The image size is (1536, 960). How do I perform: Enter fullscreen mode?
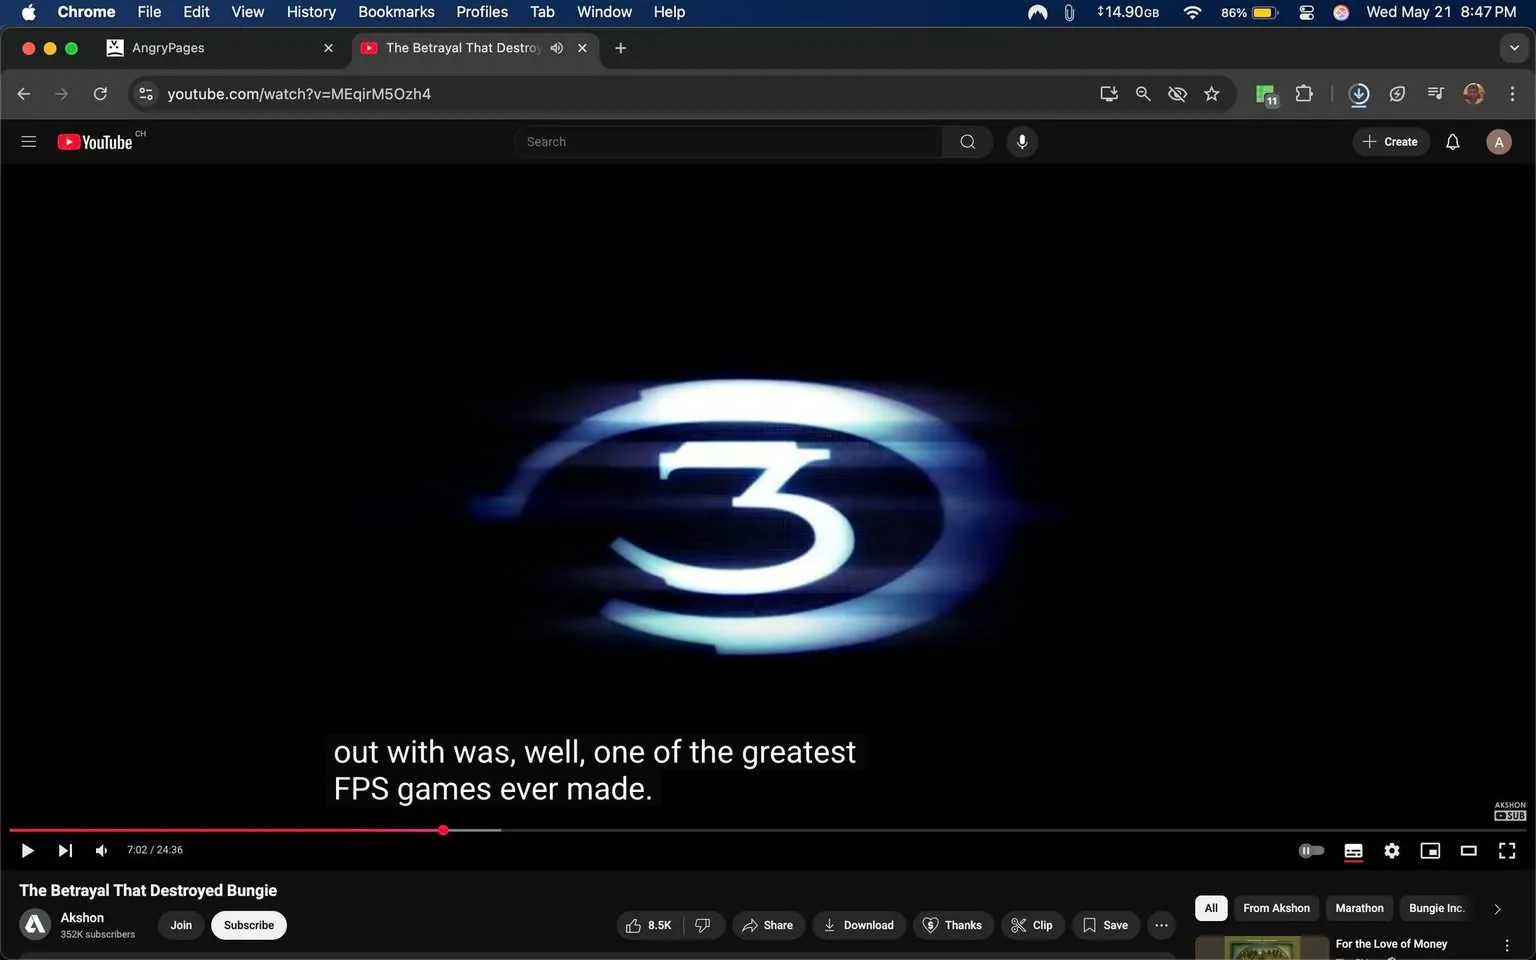1506,850
